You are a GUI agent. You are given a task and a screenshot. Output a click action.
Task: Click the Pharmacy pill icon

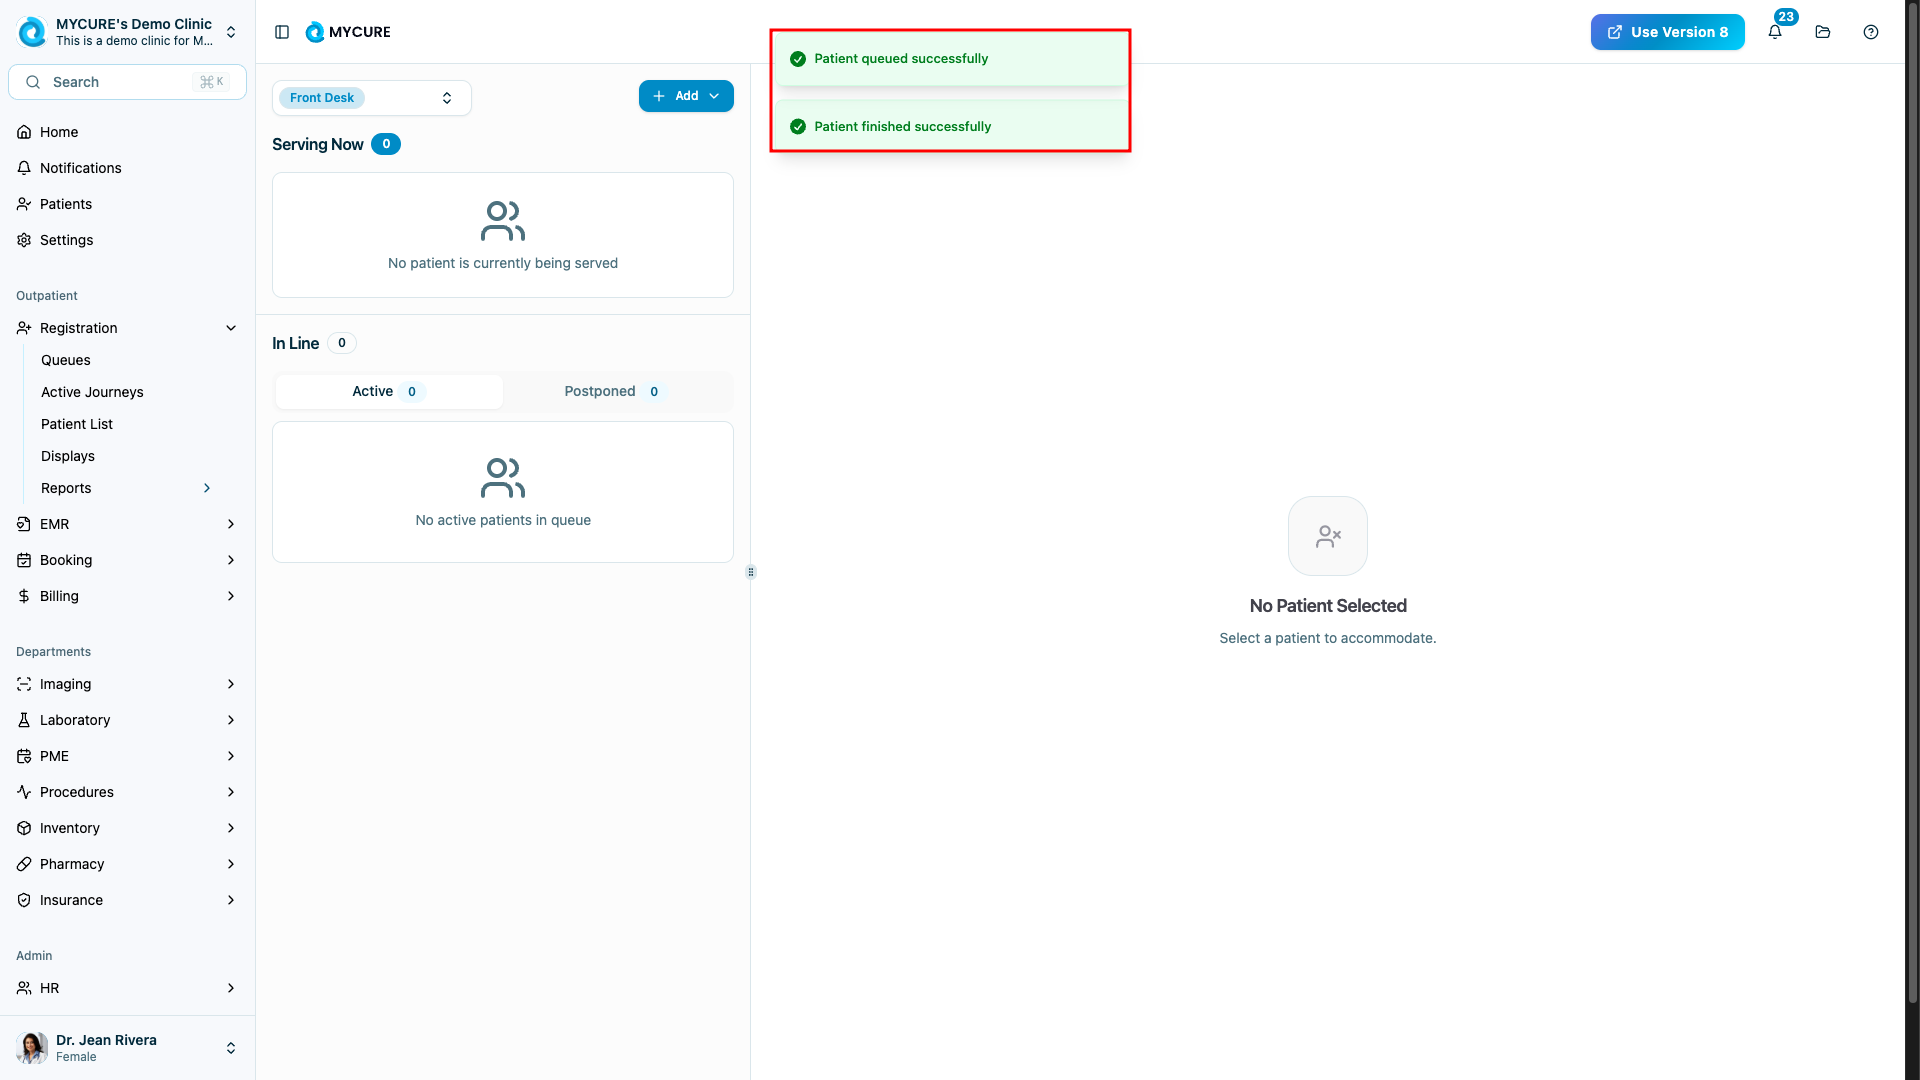pos(24,864)
